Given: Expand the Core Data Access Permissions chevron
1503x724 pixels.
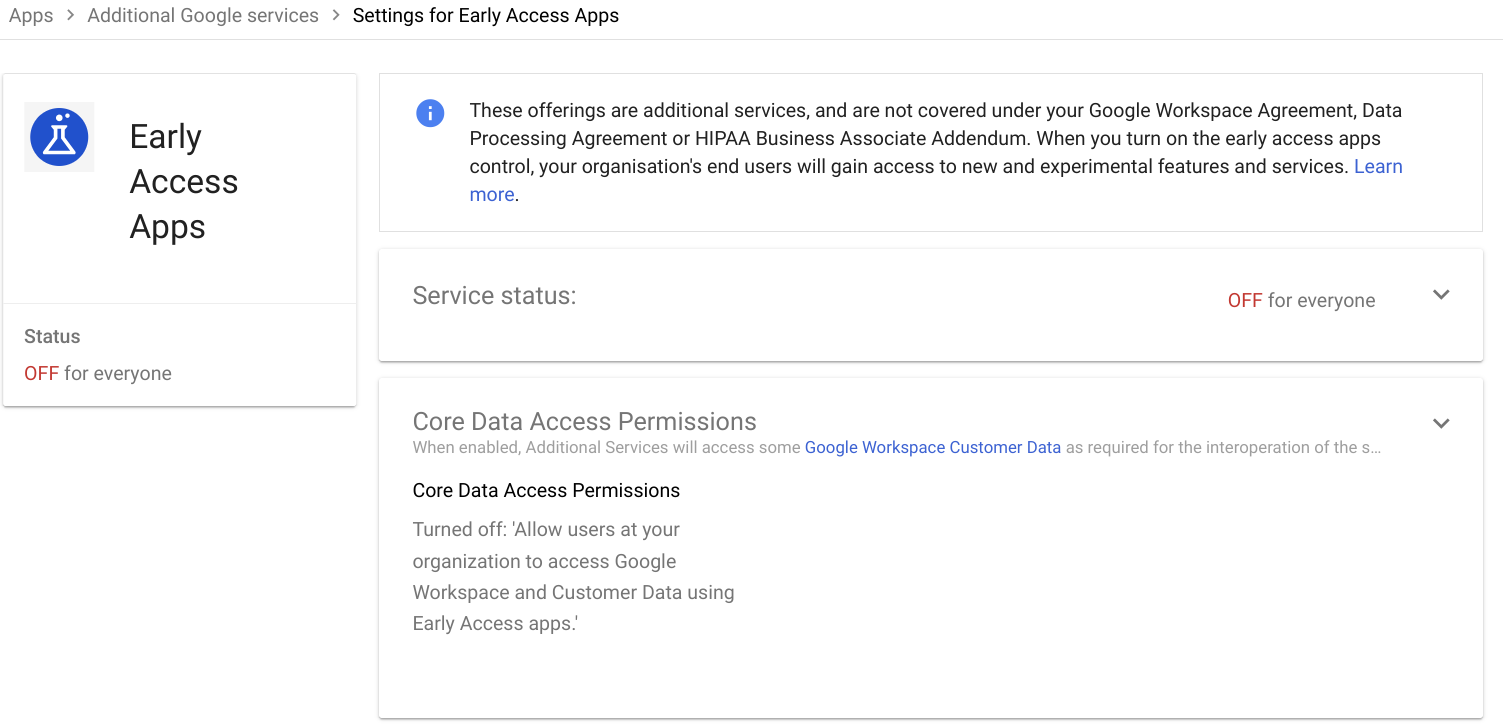Looking at the screenshot, I should click(1441, 423).
